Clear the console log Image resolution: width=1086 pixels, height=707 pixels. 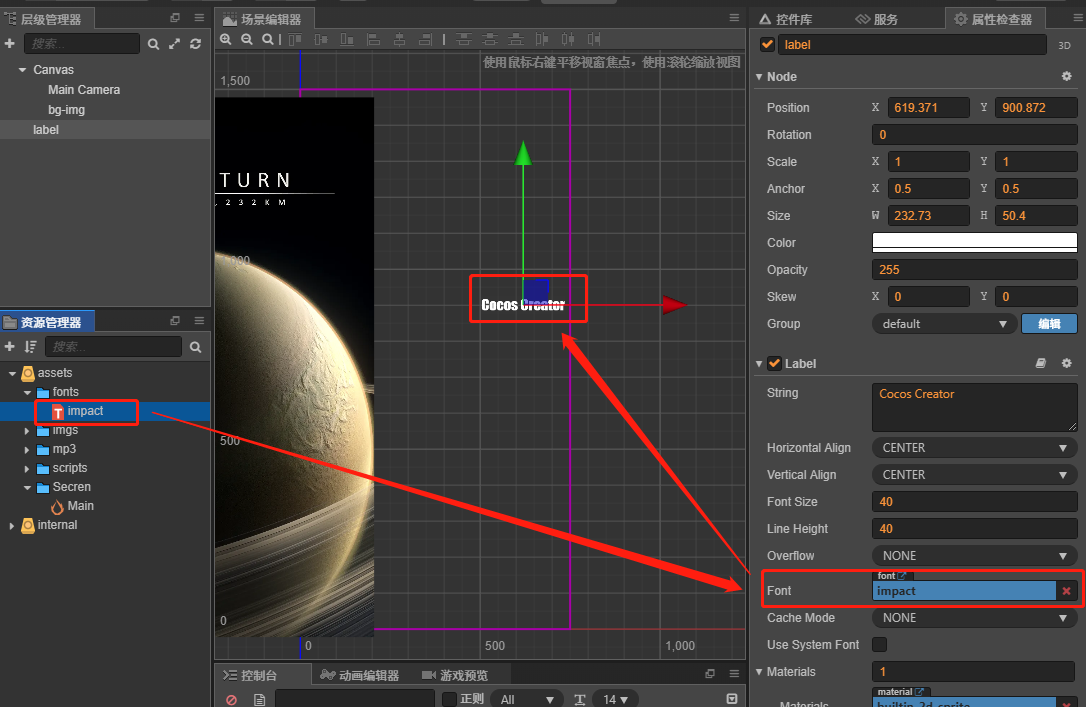click(231, 699)
